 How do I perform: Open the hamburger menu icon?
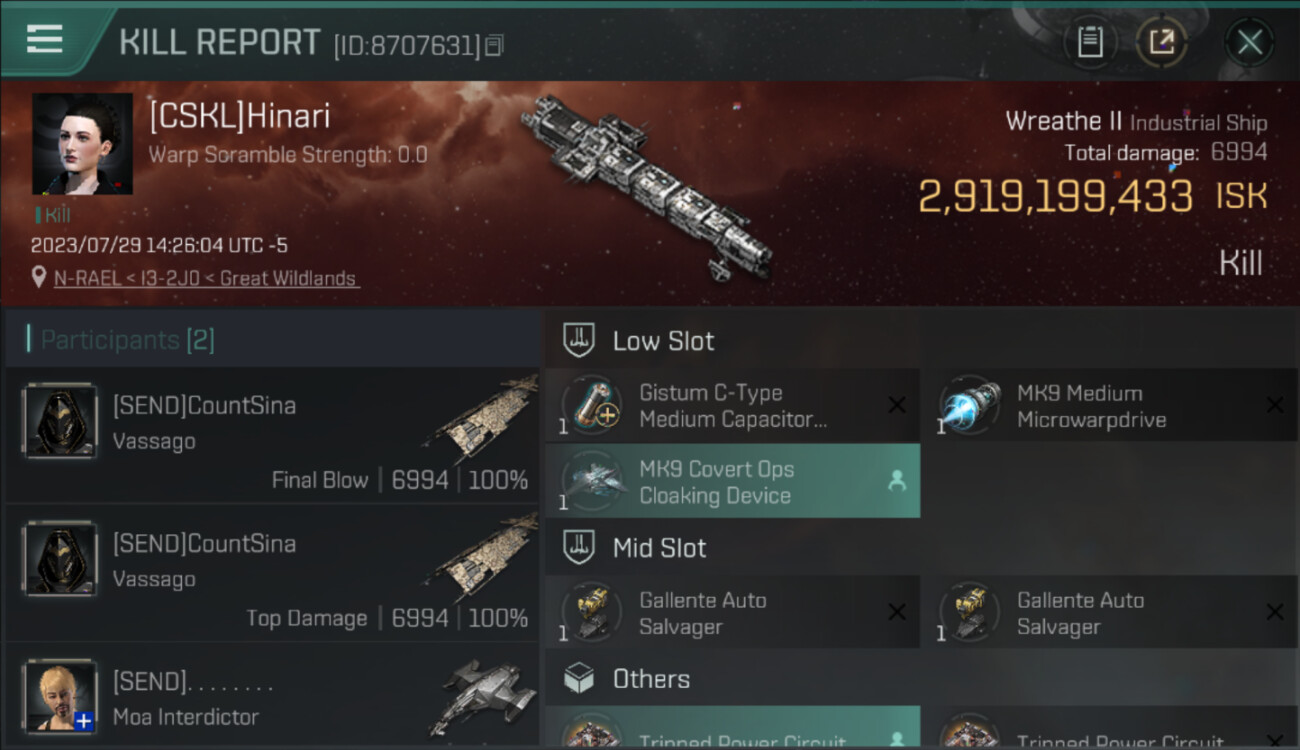(x=45, y=40)
